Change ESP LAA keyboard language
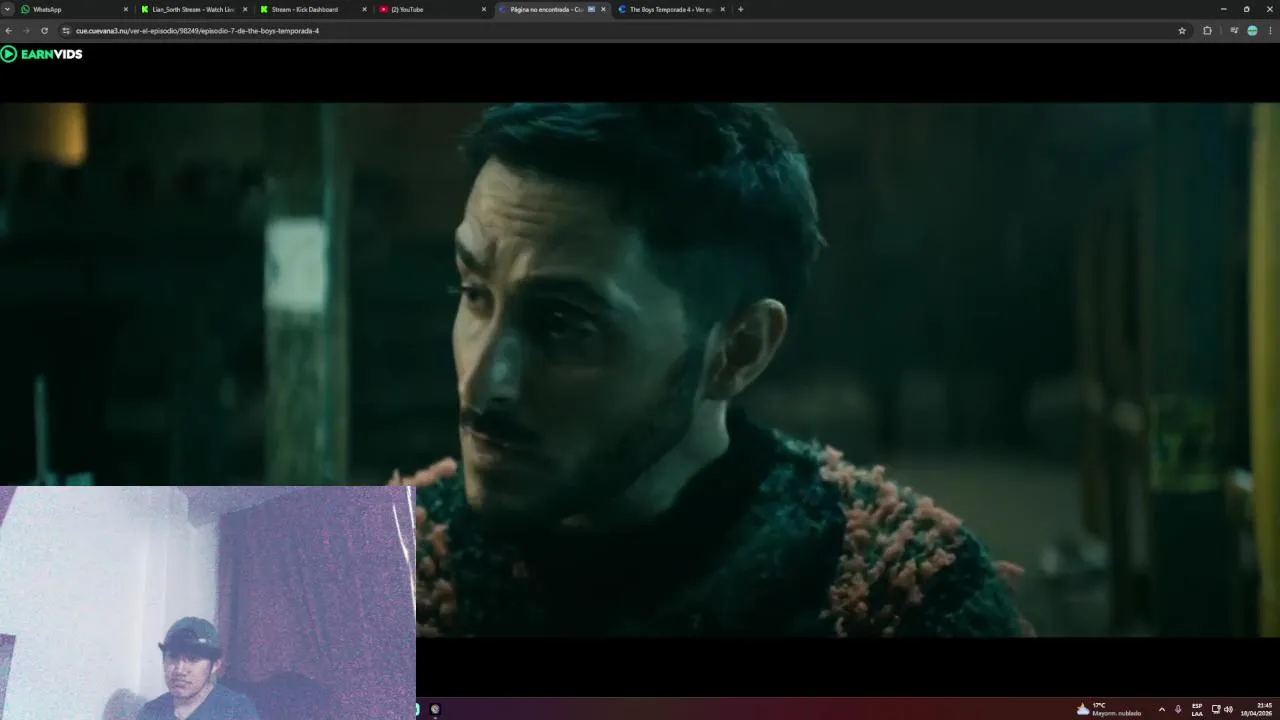This screenshot has width=1280, height=720. (1197, 709)
